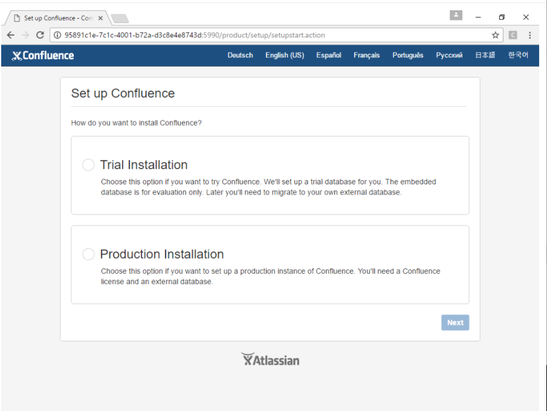Click the site info icon in address bar

pos(57,35)
